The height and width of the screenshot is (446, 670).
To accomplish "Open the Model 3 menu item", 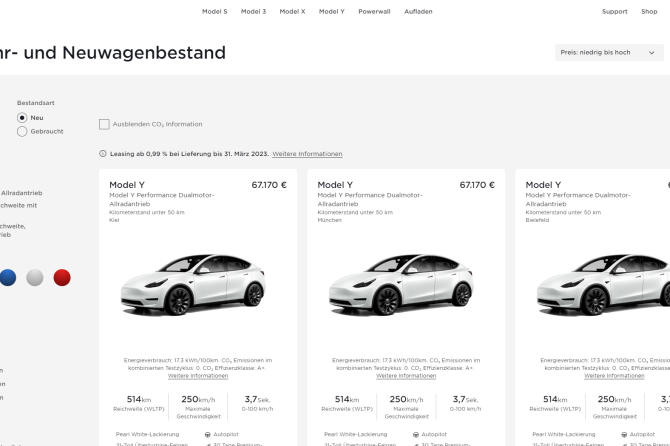I will 253,12.
